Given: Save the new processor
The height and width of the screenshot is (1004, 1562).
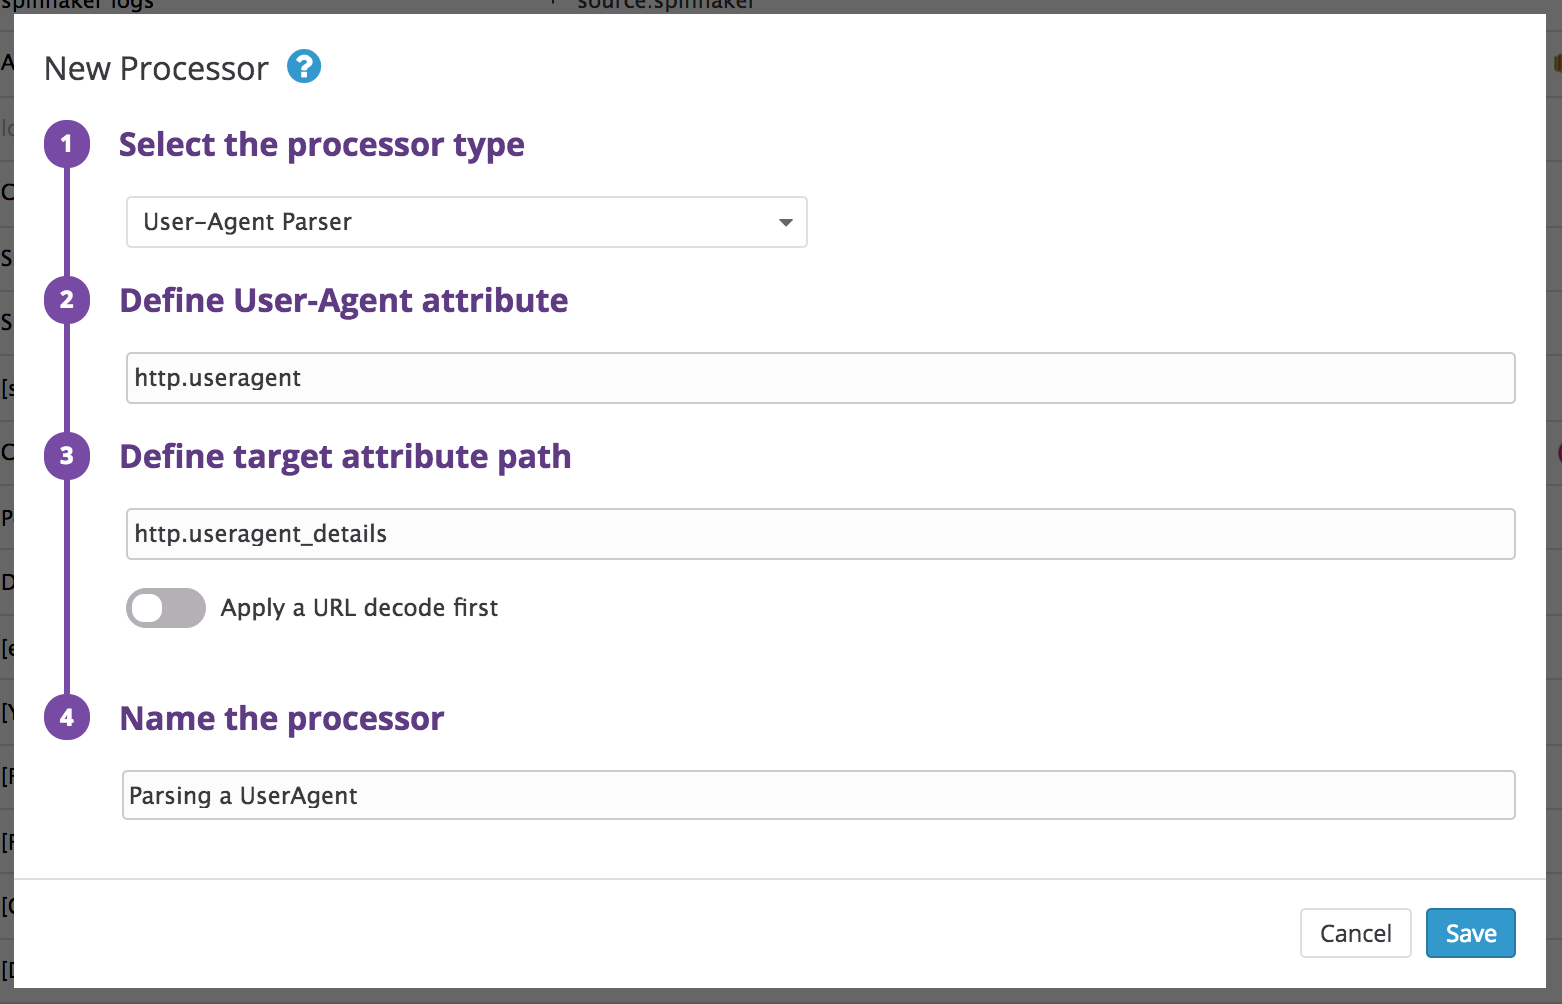Looking at the screenshot, I should pos(1470,933).
